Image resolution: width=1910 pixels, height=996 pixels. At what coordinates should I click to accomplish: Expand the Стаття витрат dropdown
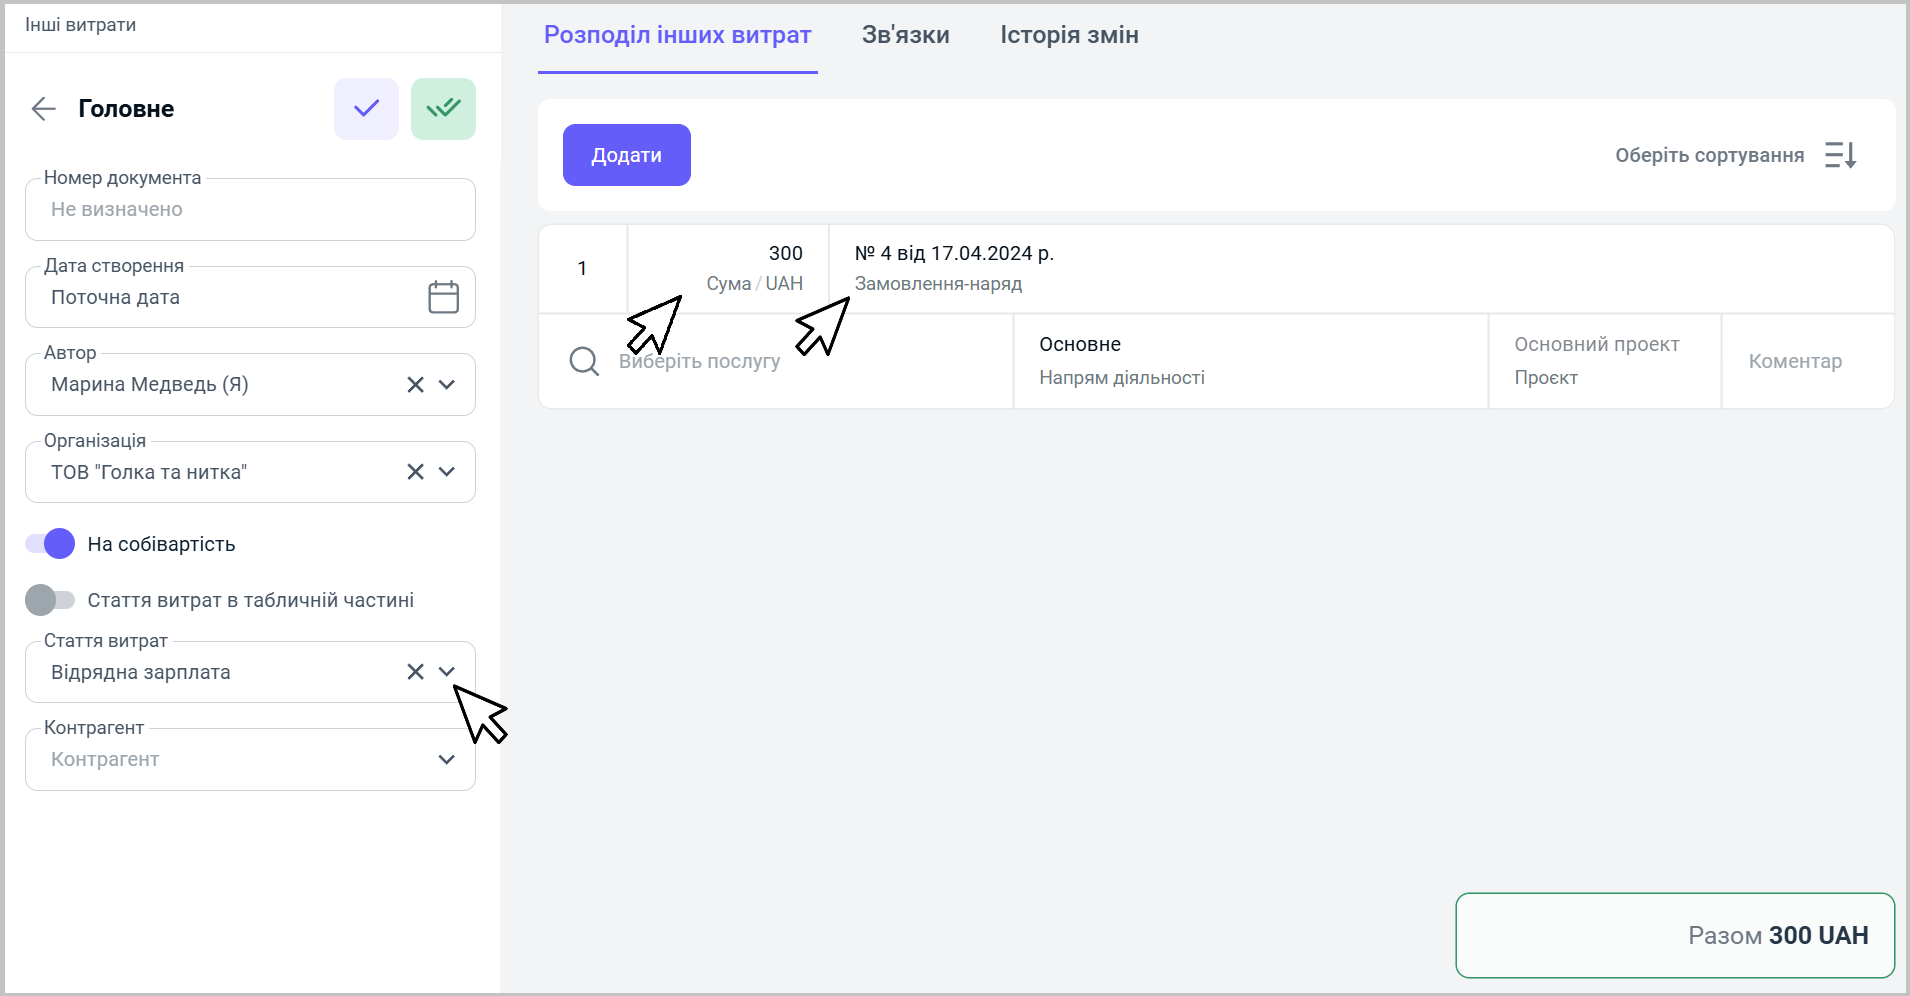pyautogui.click(x=447, y=672)
